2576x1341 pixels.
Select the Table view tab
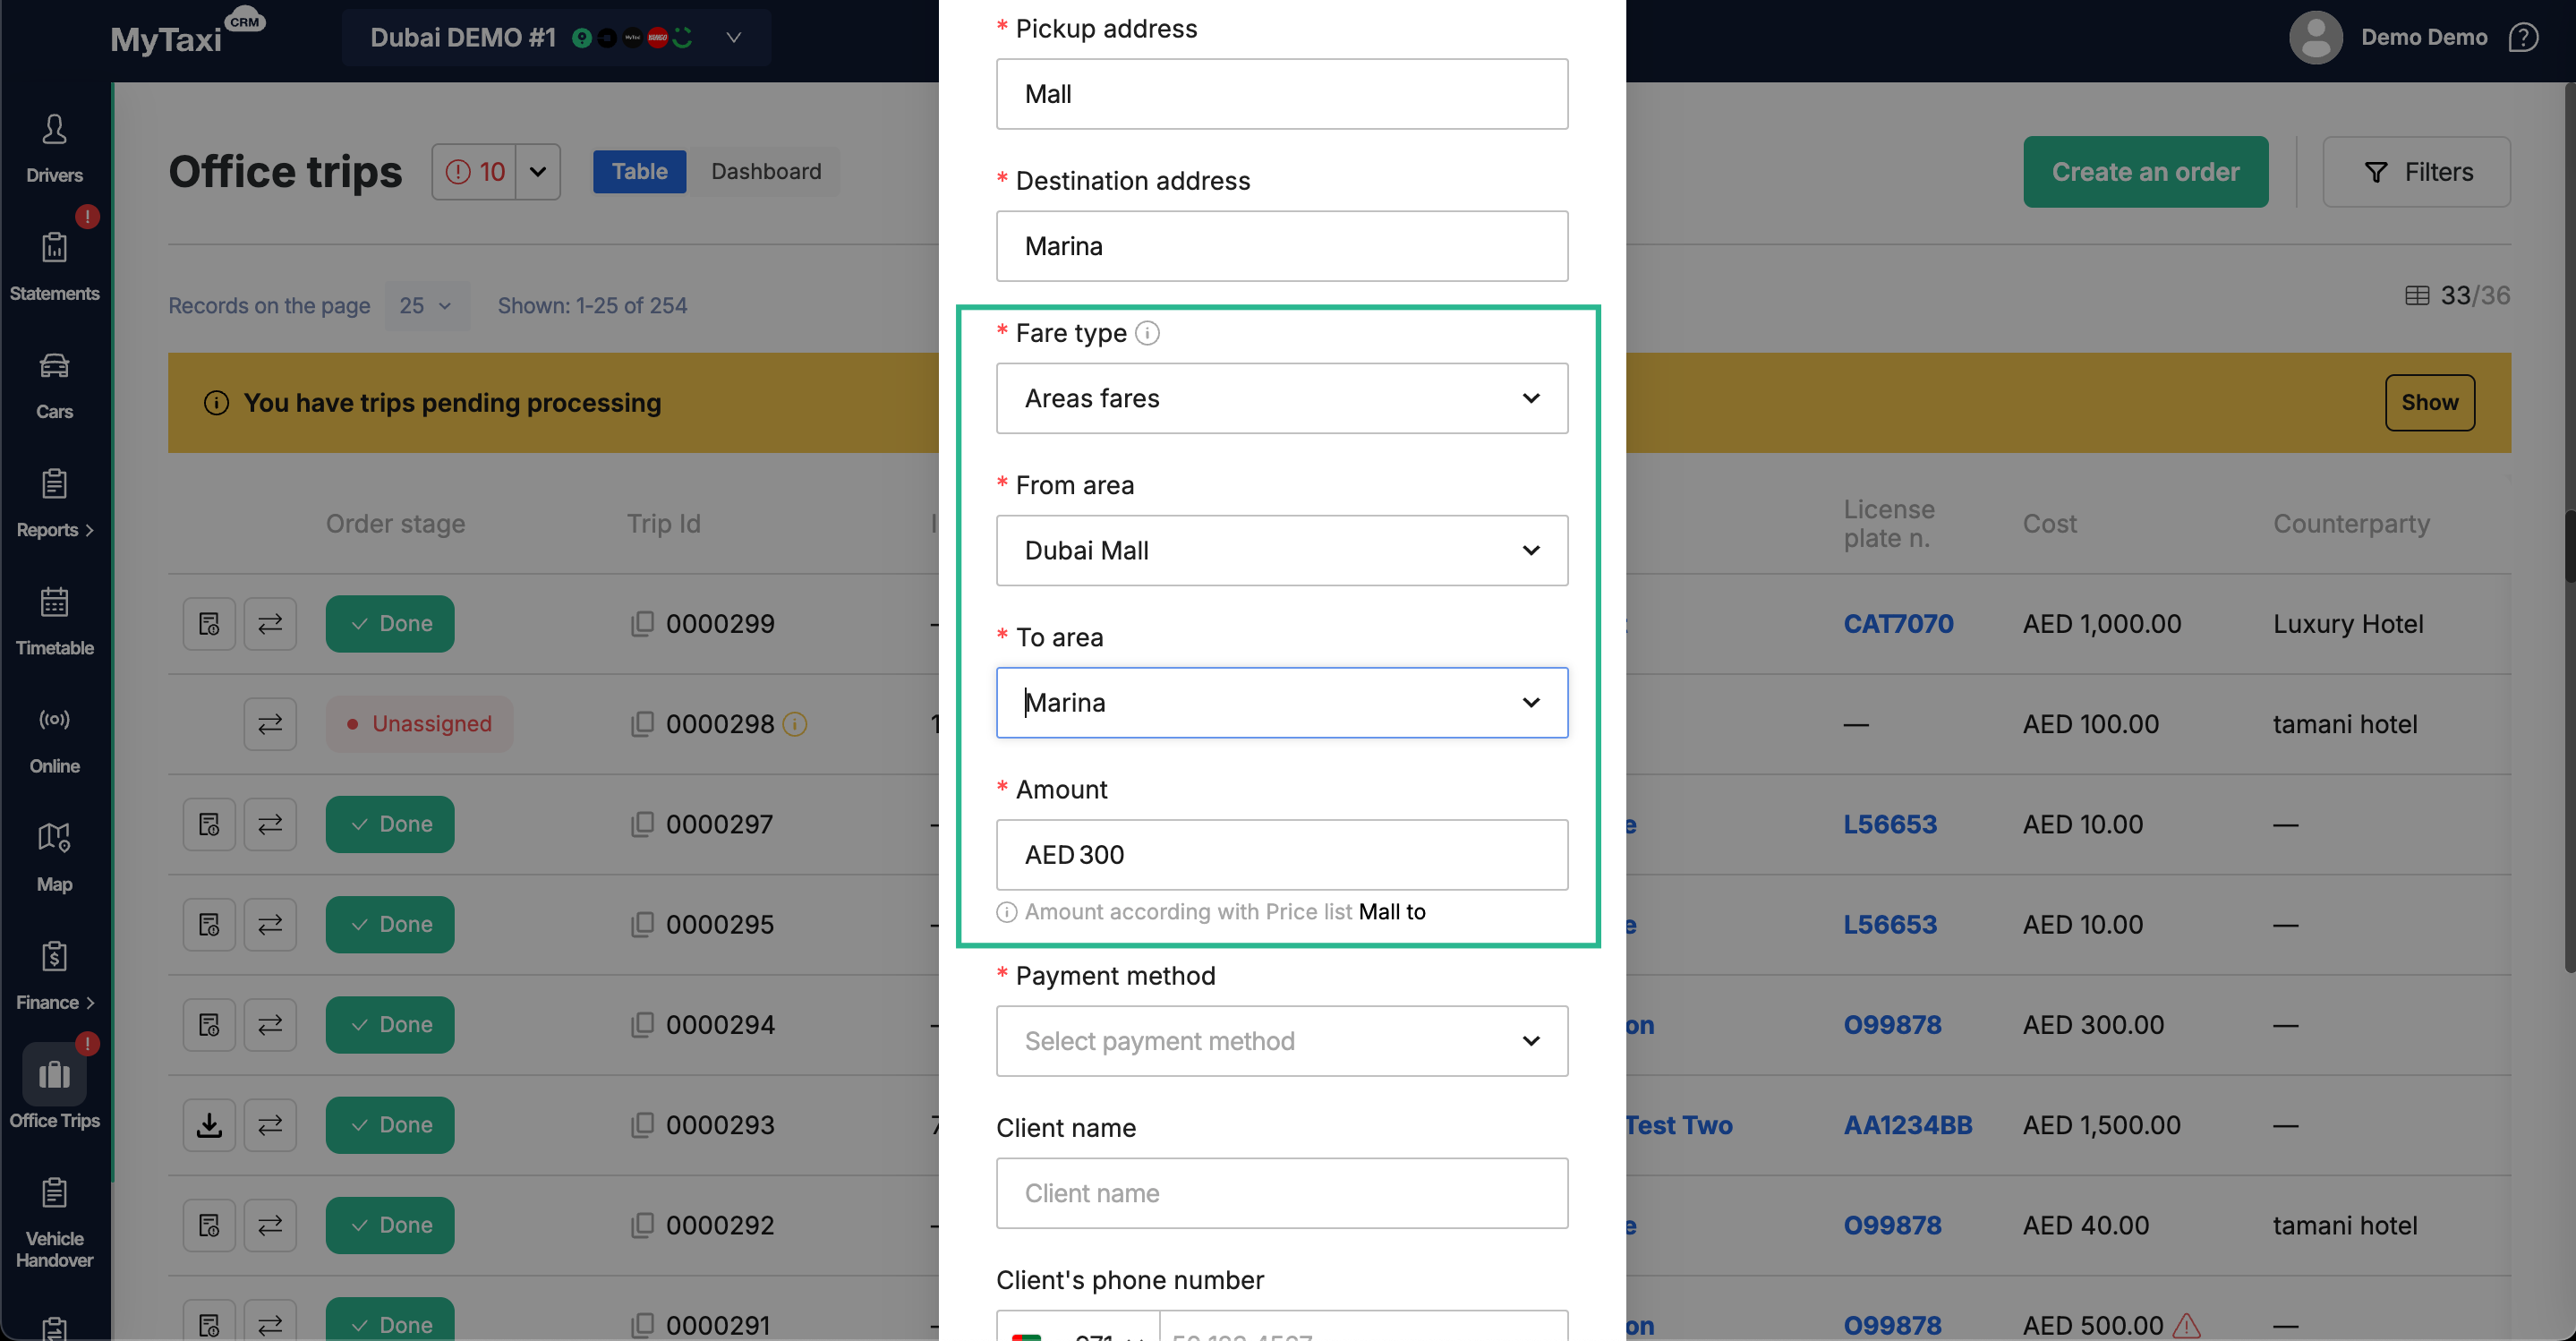[639, 171]
